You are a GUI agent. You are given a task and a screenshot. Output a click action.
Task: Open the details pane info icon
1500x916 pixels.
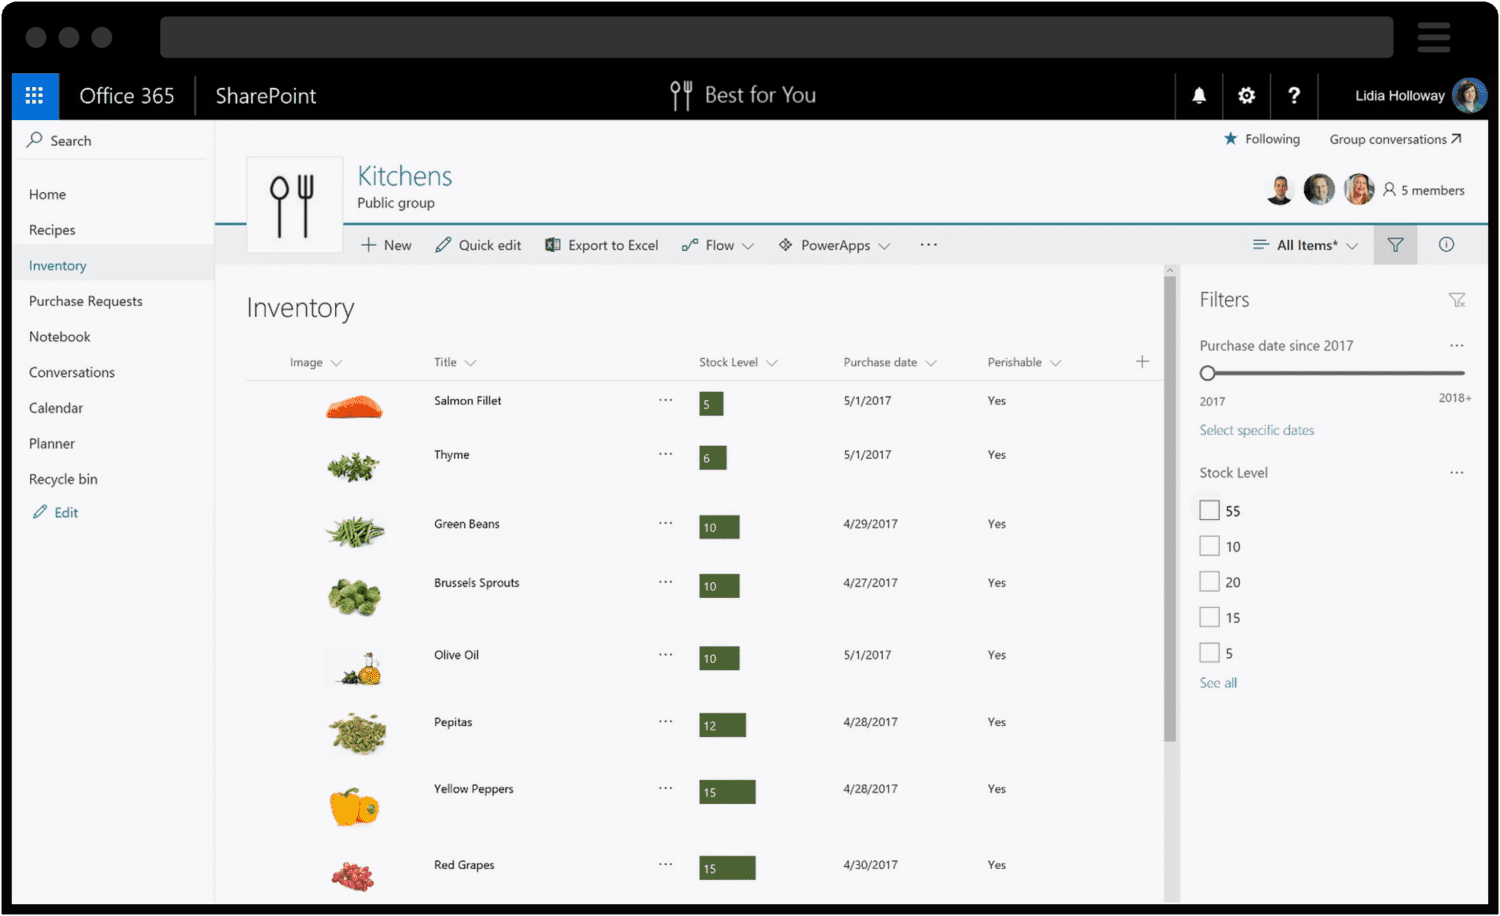tap(1446, 244)
